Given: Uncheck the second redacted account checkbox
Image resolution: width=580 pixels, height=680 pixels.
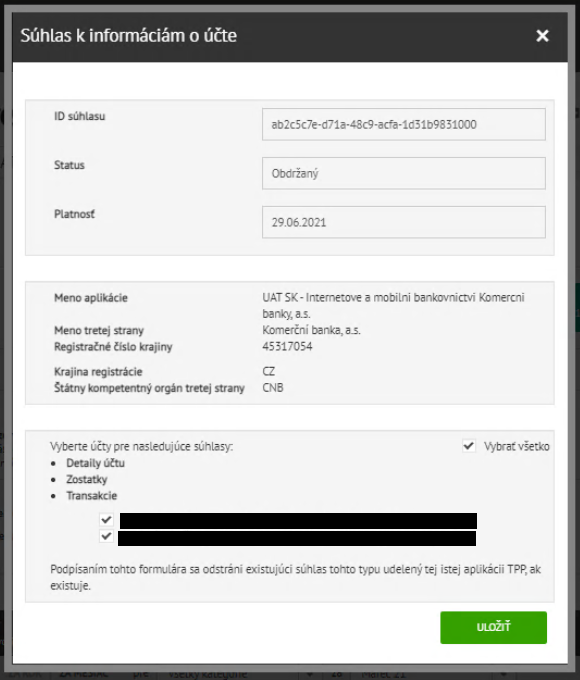Looking at the screenshot, I should [x=106, y=536].
